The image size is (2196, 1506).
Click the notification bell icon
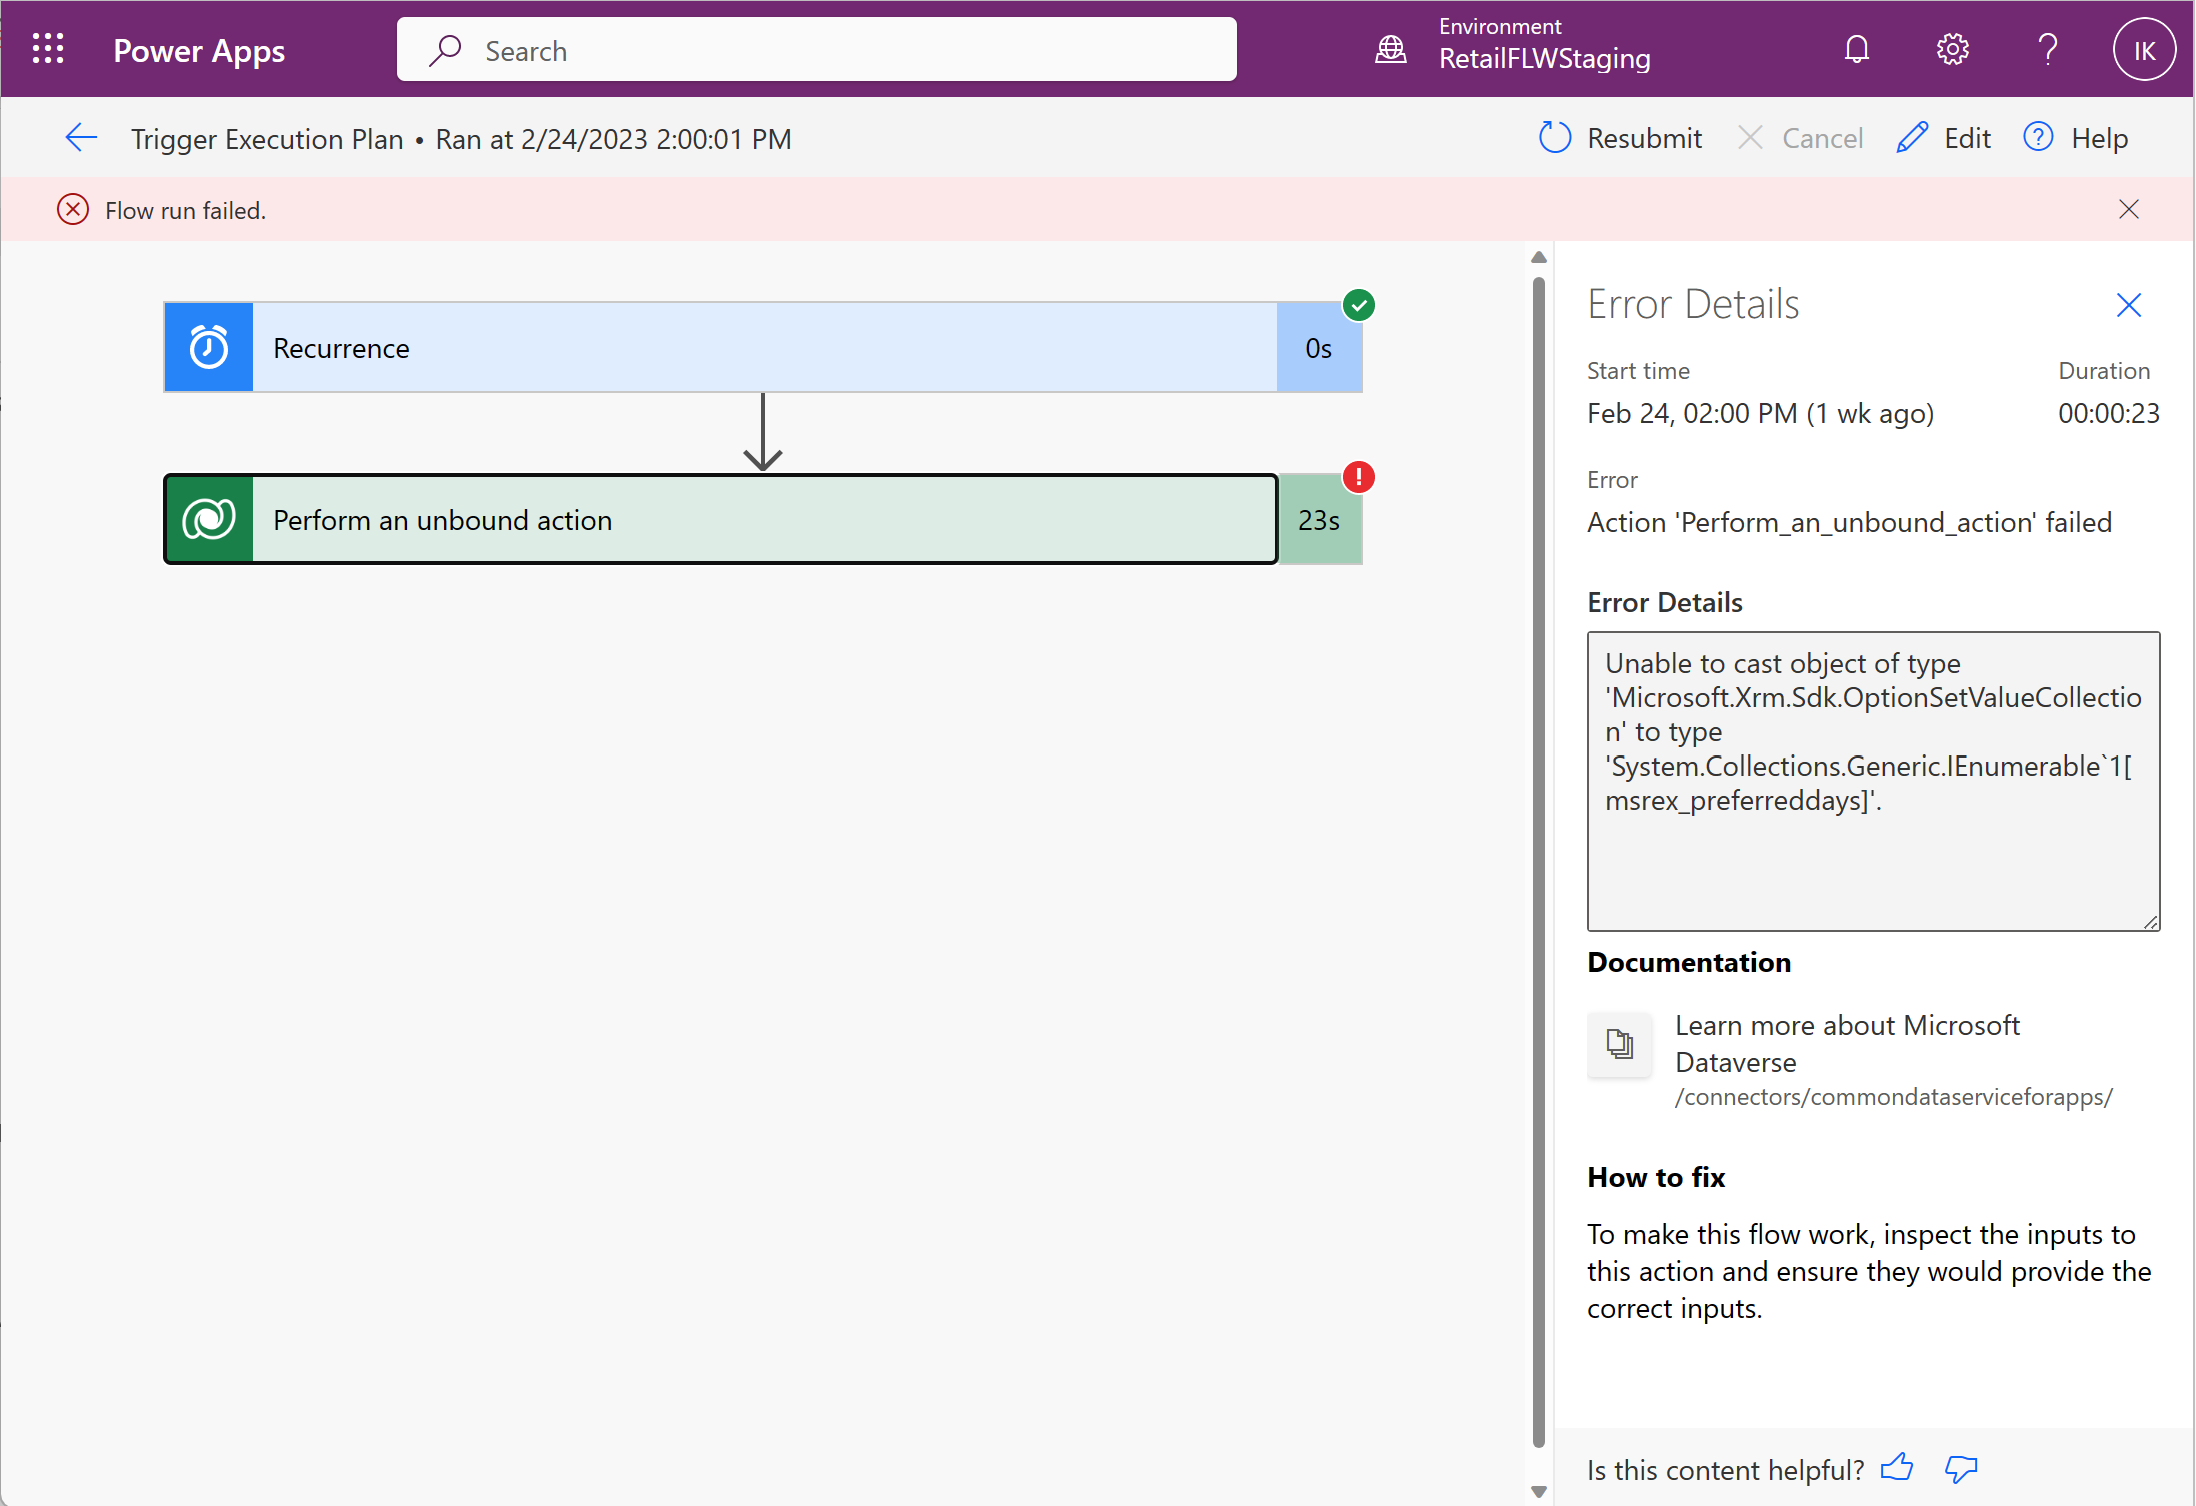coord(1856,48)
